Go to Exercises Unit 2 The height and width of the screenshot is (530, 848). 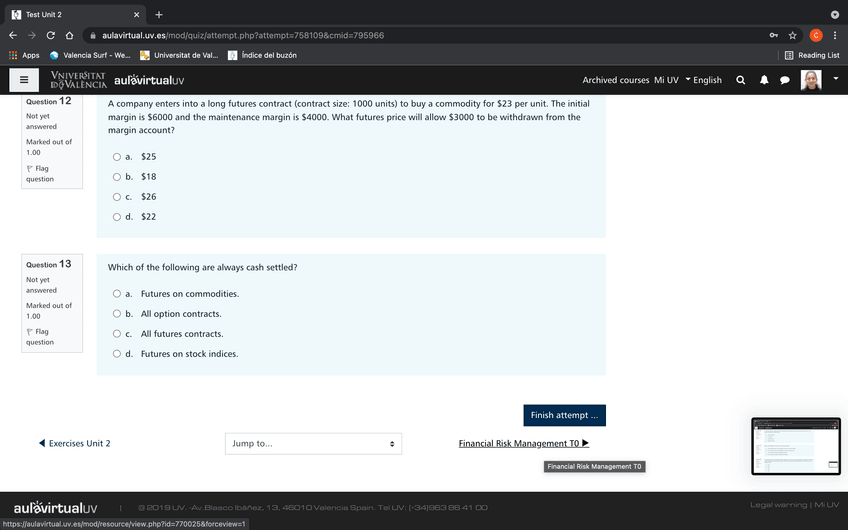[x=75, y=443]
